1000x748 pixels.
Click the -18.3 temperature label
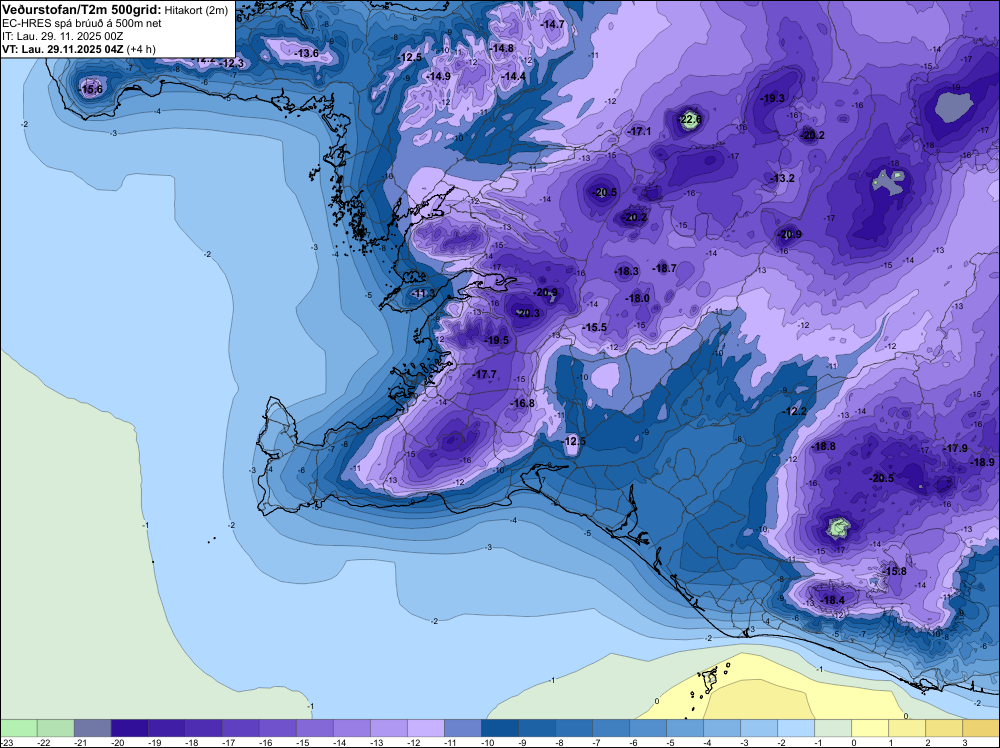tap(626, 271)
